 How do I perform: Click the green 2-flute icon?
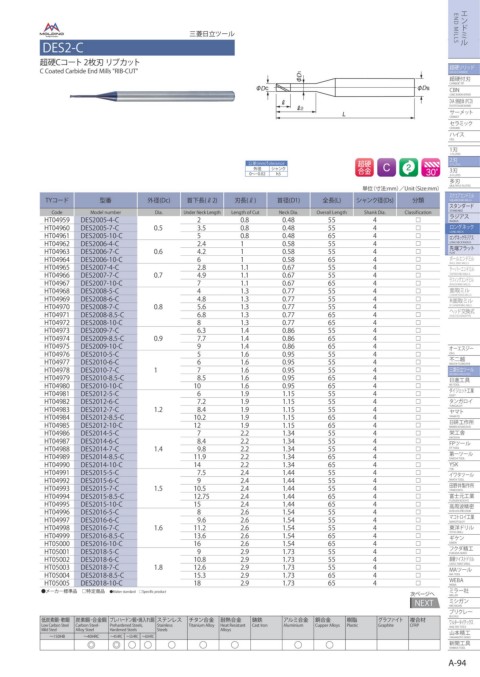(408, 167)
